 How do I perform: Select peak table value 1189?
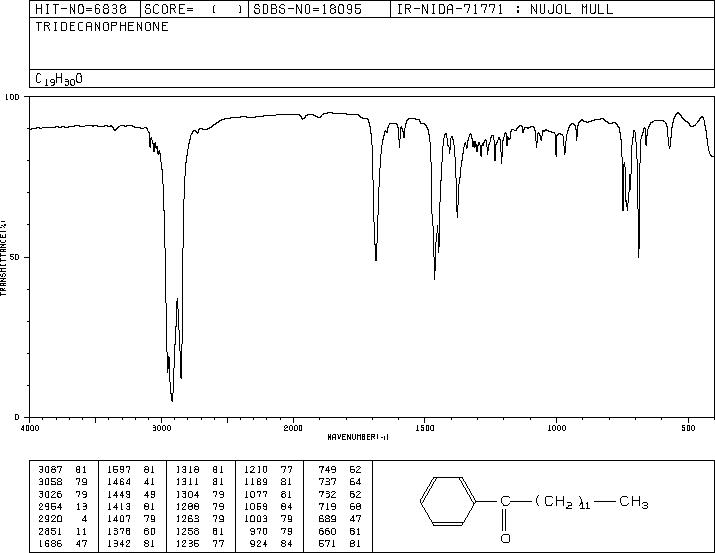tap(256, 482)
